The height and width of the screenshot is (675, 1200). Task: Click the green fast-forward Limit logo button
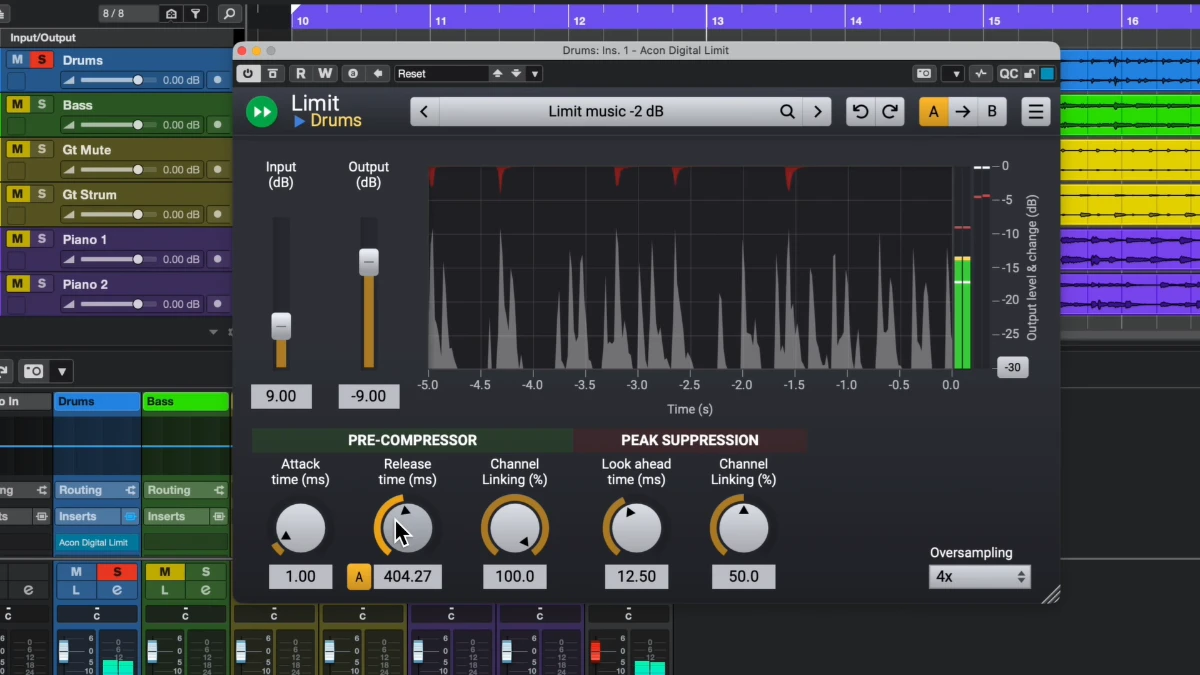click(262, 111)
